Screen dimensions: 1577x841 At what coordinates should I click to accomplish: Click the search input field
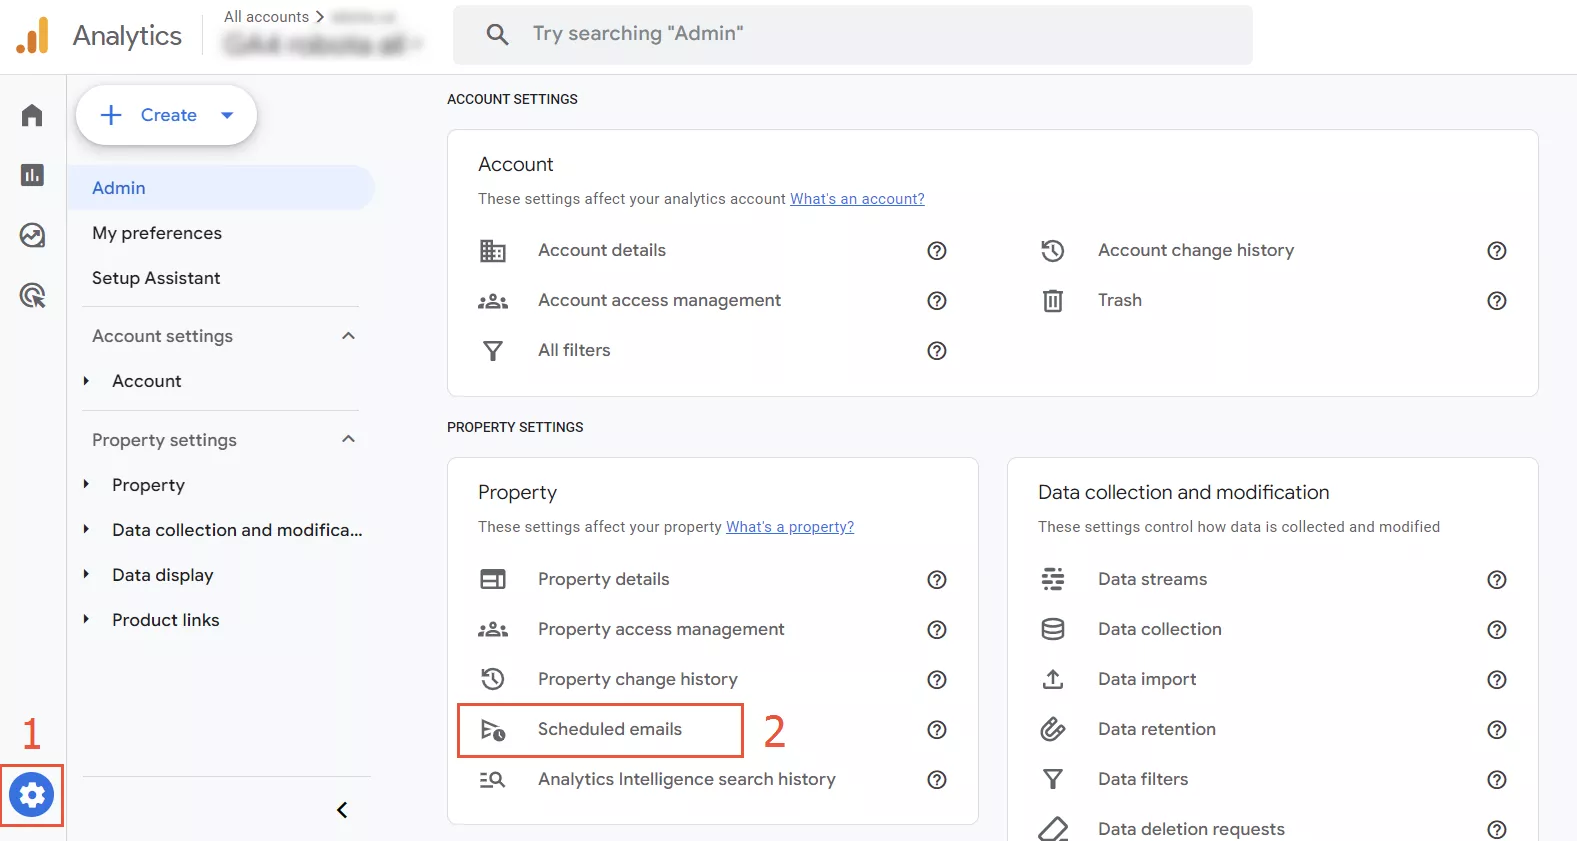coord(852,34)
